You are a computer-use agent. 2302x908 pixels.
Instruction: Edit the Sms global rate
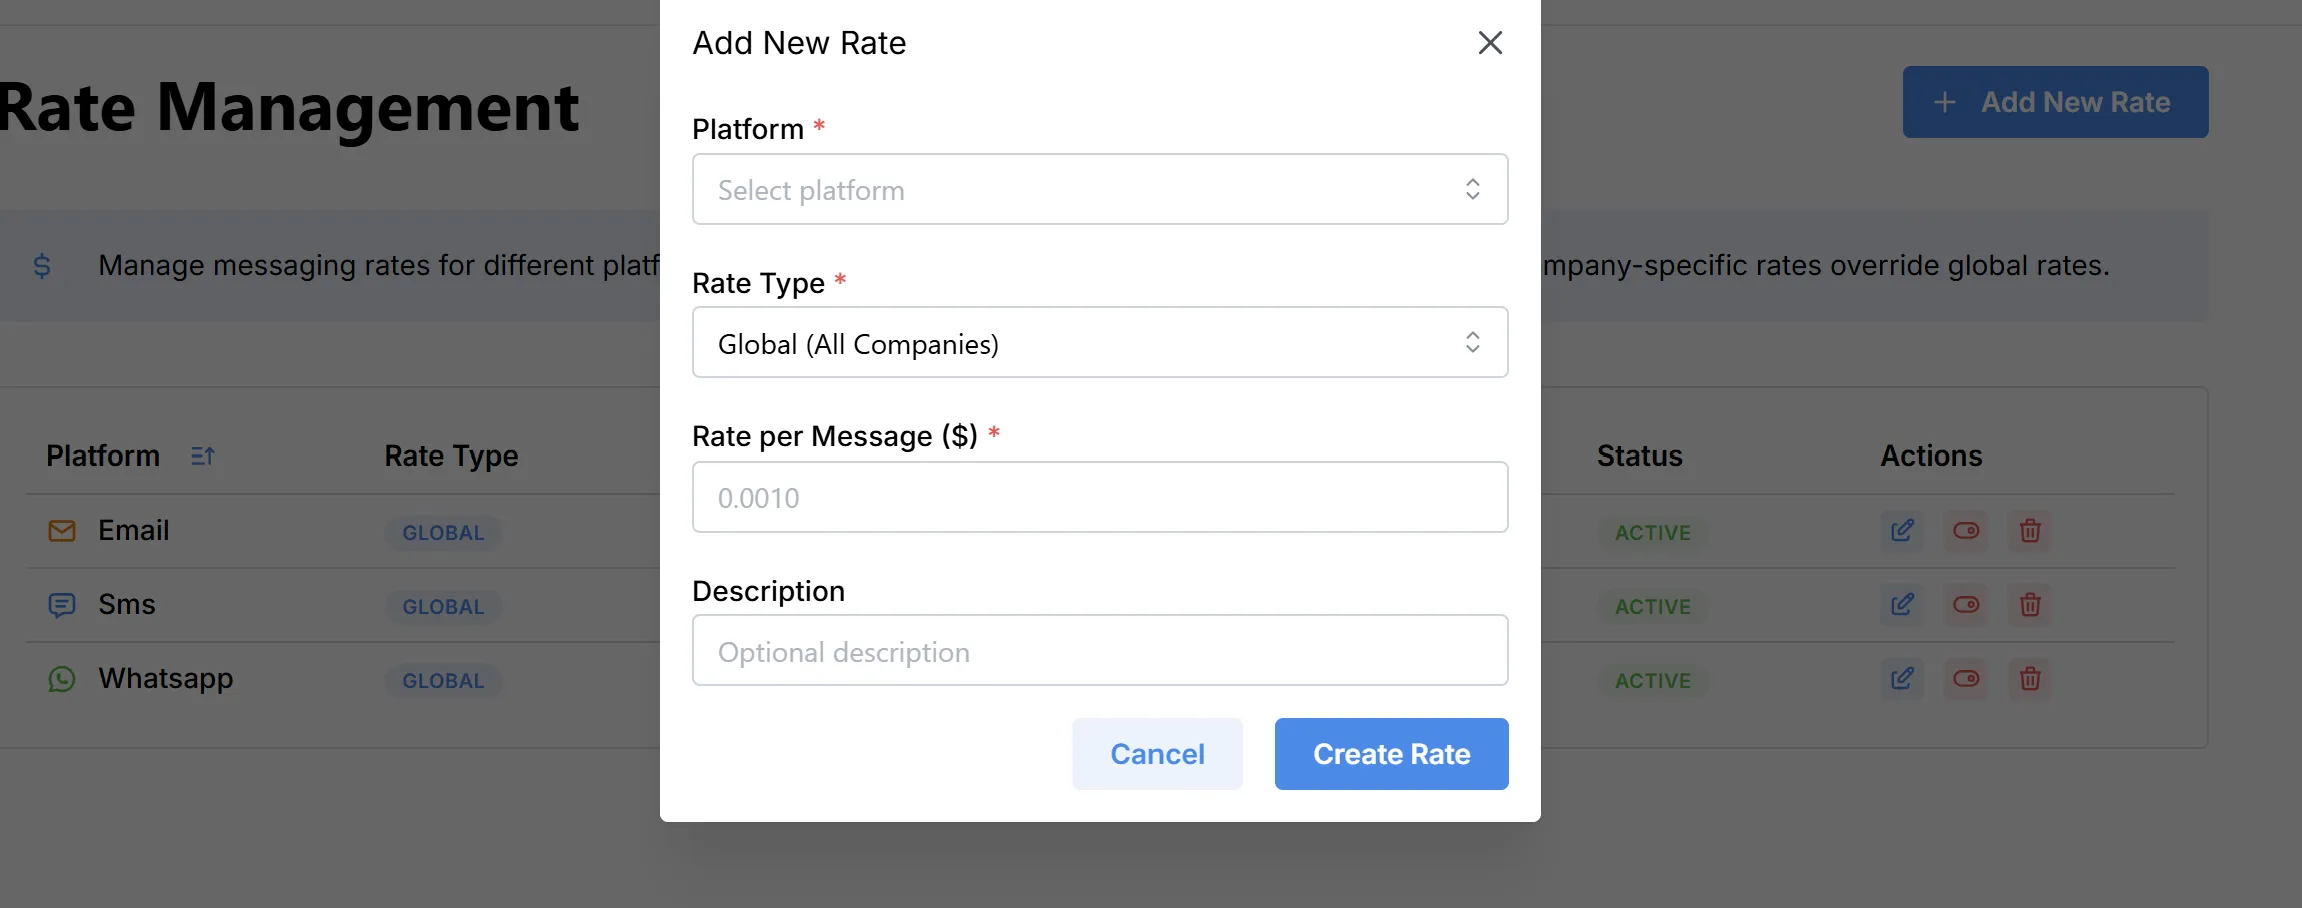1902,605
